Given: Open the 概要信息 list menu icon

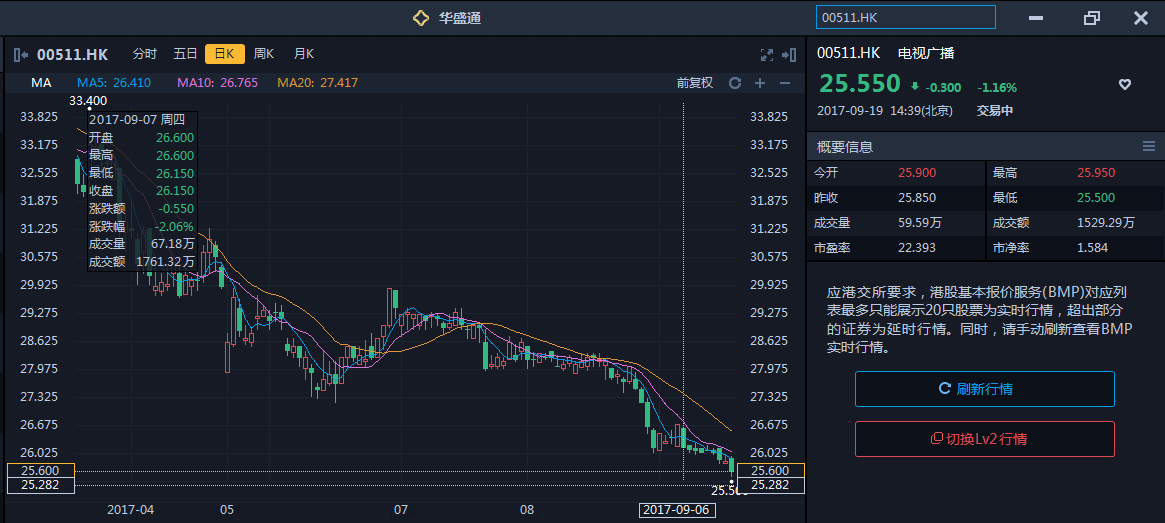Looking at the screenshot, I should click(x=1149, y=147).
